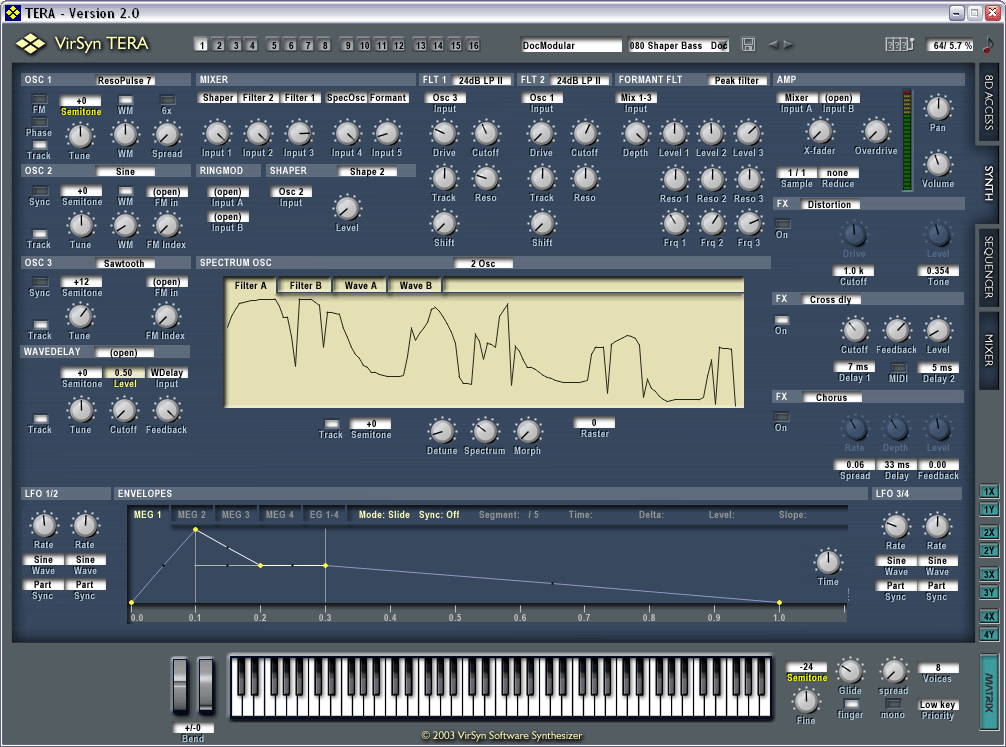The height and width of the screenshot is (747, 1006).
Task: Click the AMP Pan knob
Action: click(938, 108)
